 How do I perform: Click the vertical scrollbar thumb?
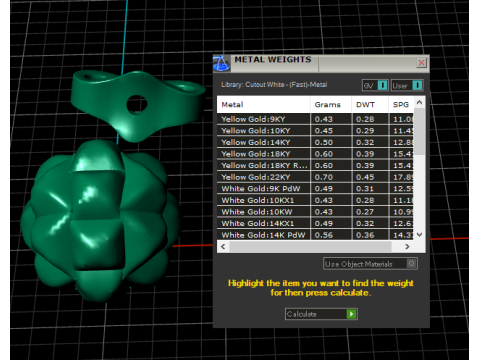(419, 131)
